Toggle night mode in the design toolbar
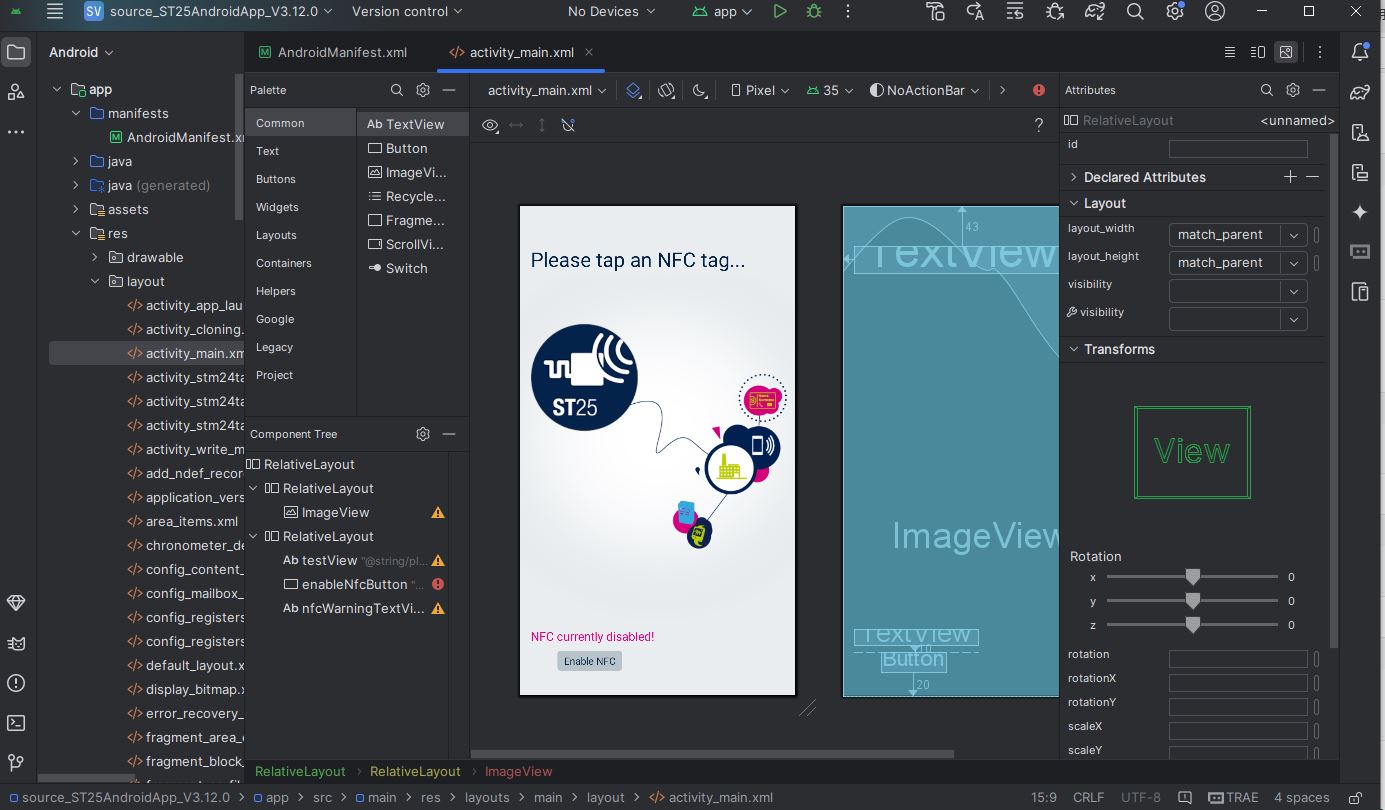Image resolution: width=1385 pixels, height=810 pixels. click(700, 90)
